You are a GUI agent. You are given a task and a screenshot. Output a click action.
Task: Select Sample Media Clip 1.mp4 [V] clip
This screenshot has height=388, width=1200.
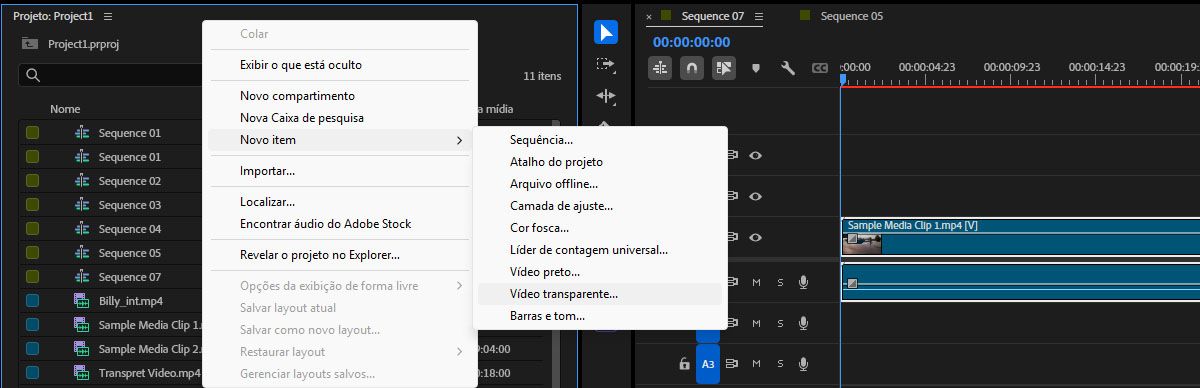1020,236
